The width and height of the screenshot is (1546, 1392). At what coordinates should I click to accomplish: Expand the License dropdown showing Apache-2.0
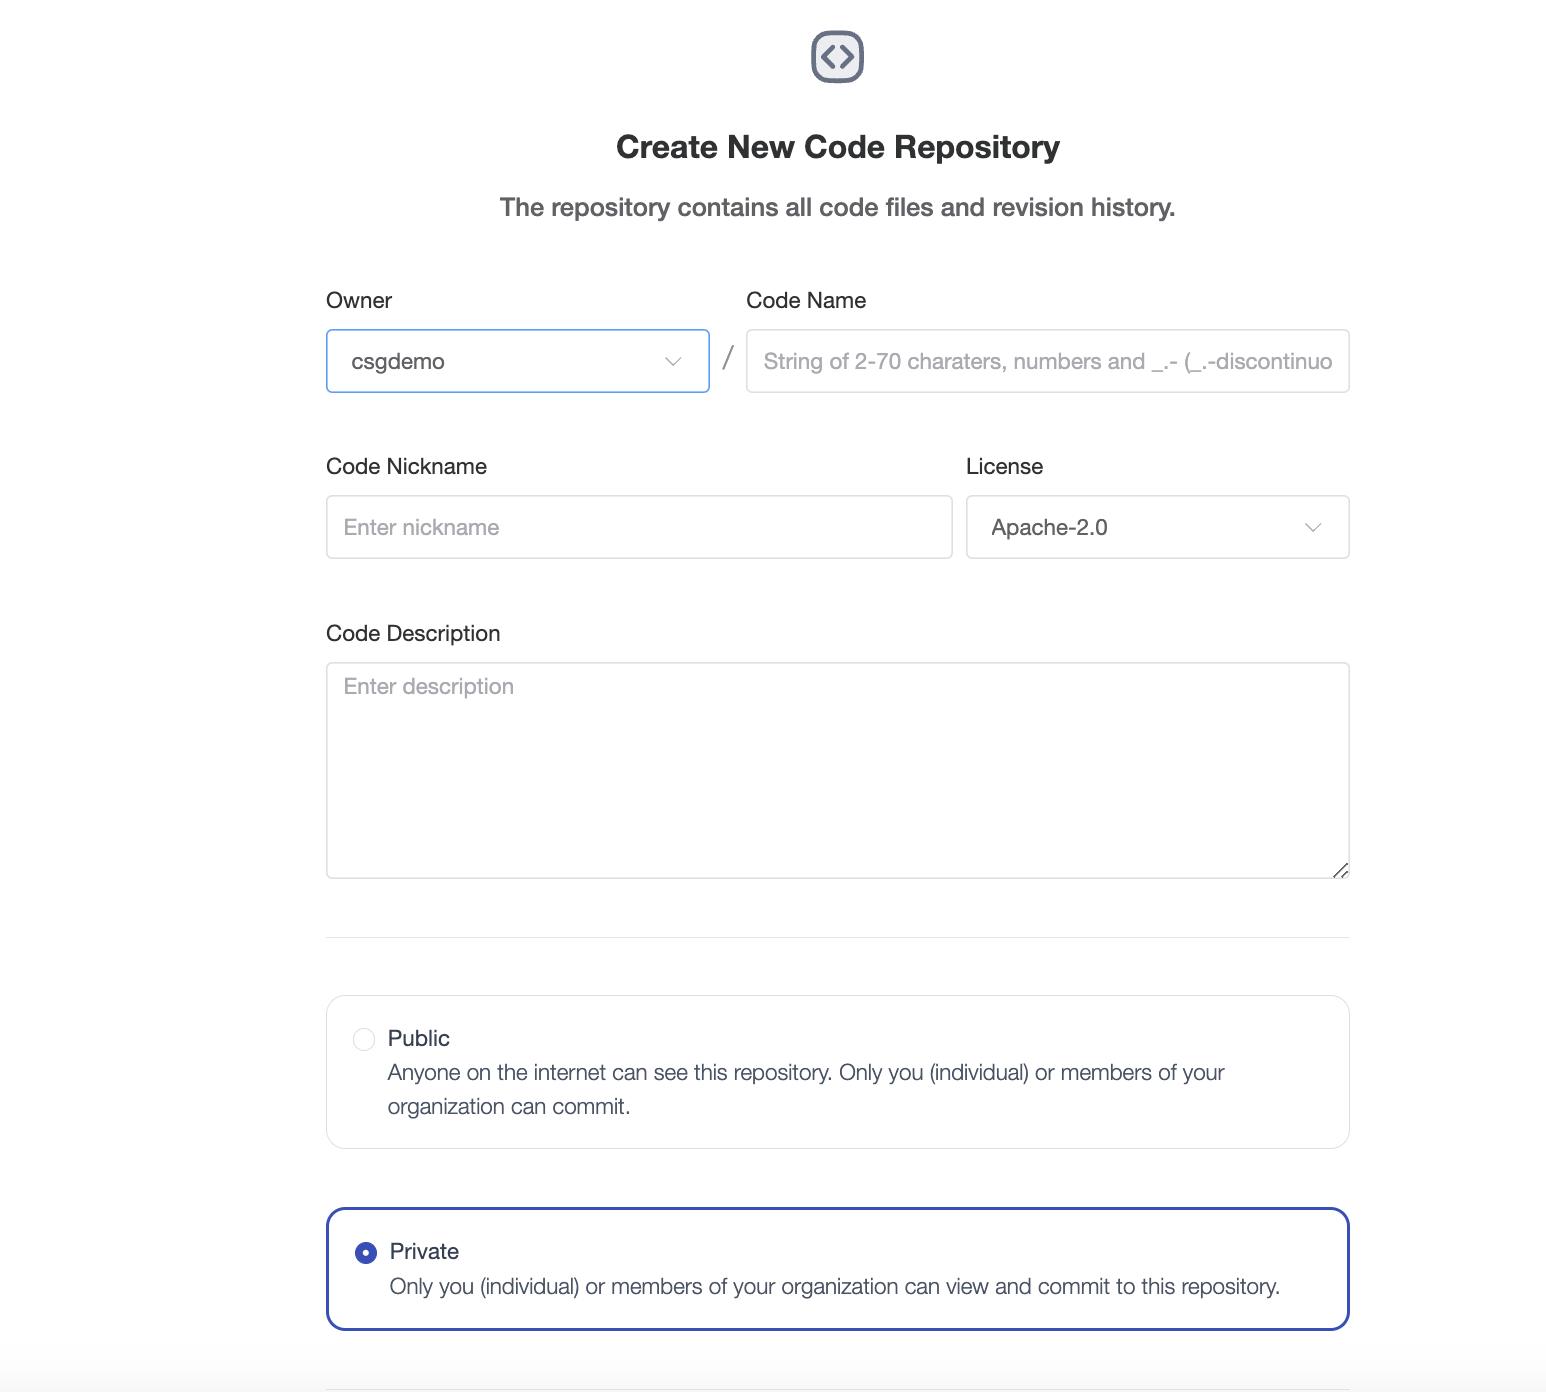[1158, 527]
